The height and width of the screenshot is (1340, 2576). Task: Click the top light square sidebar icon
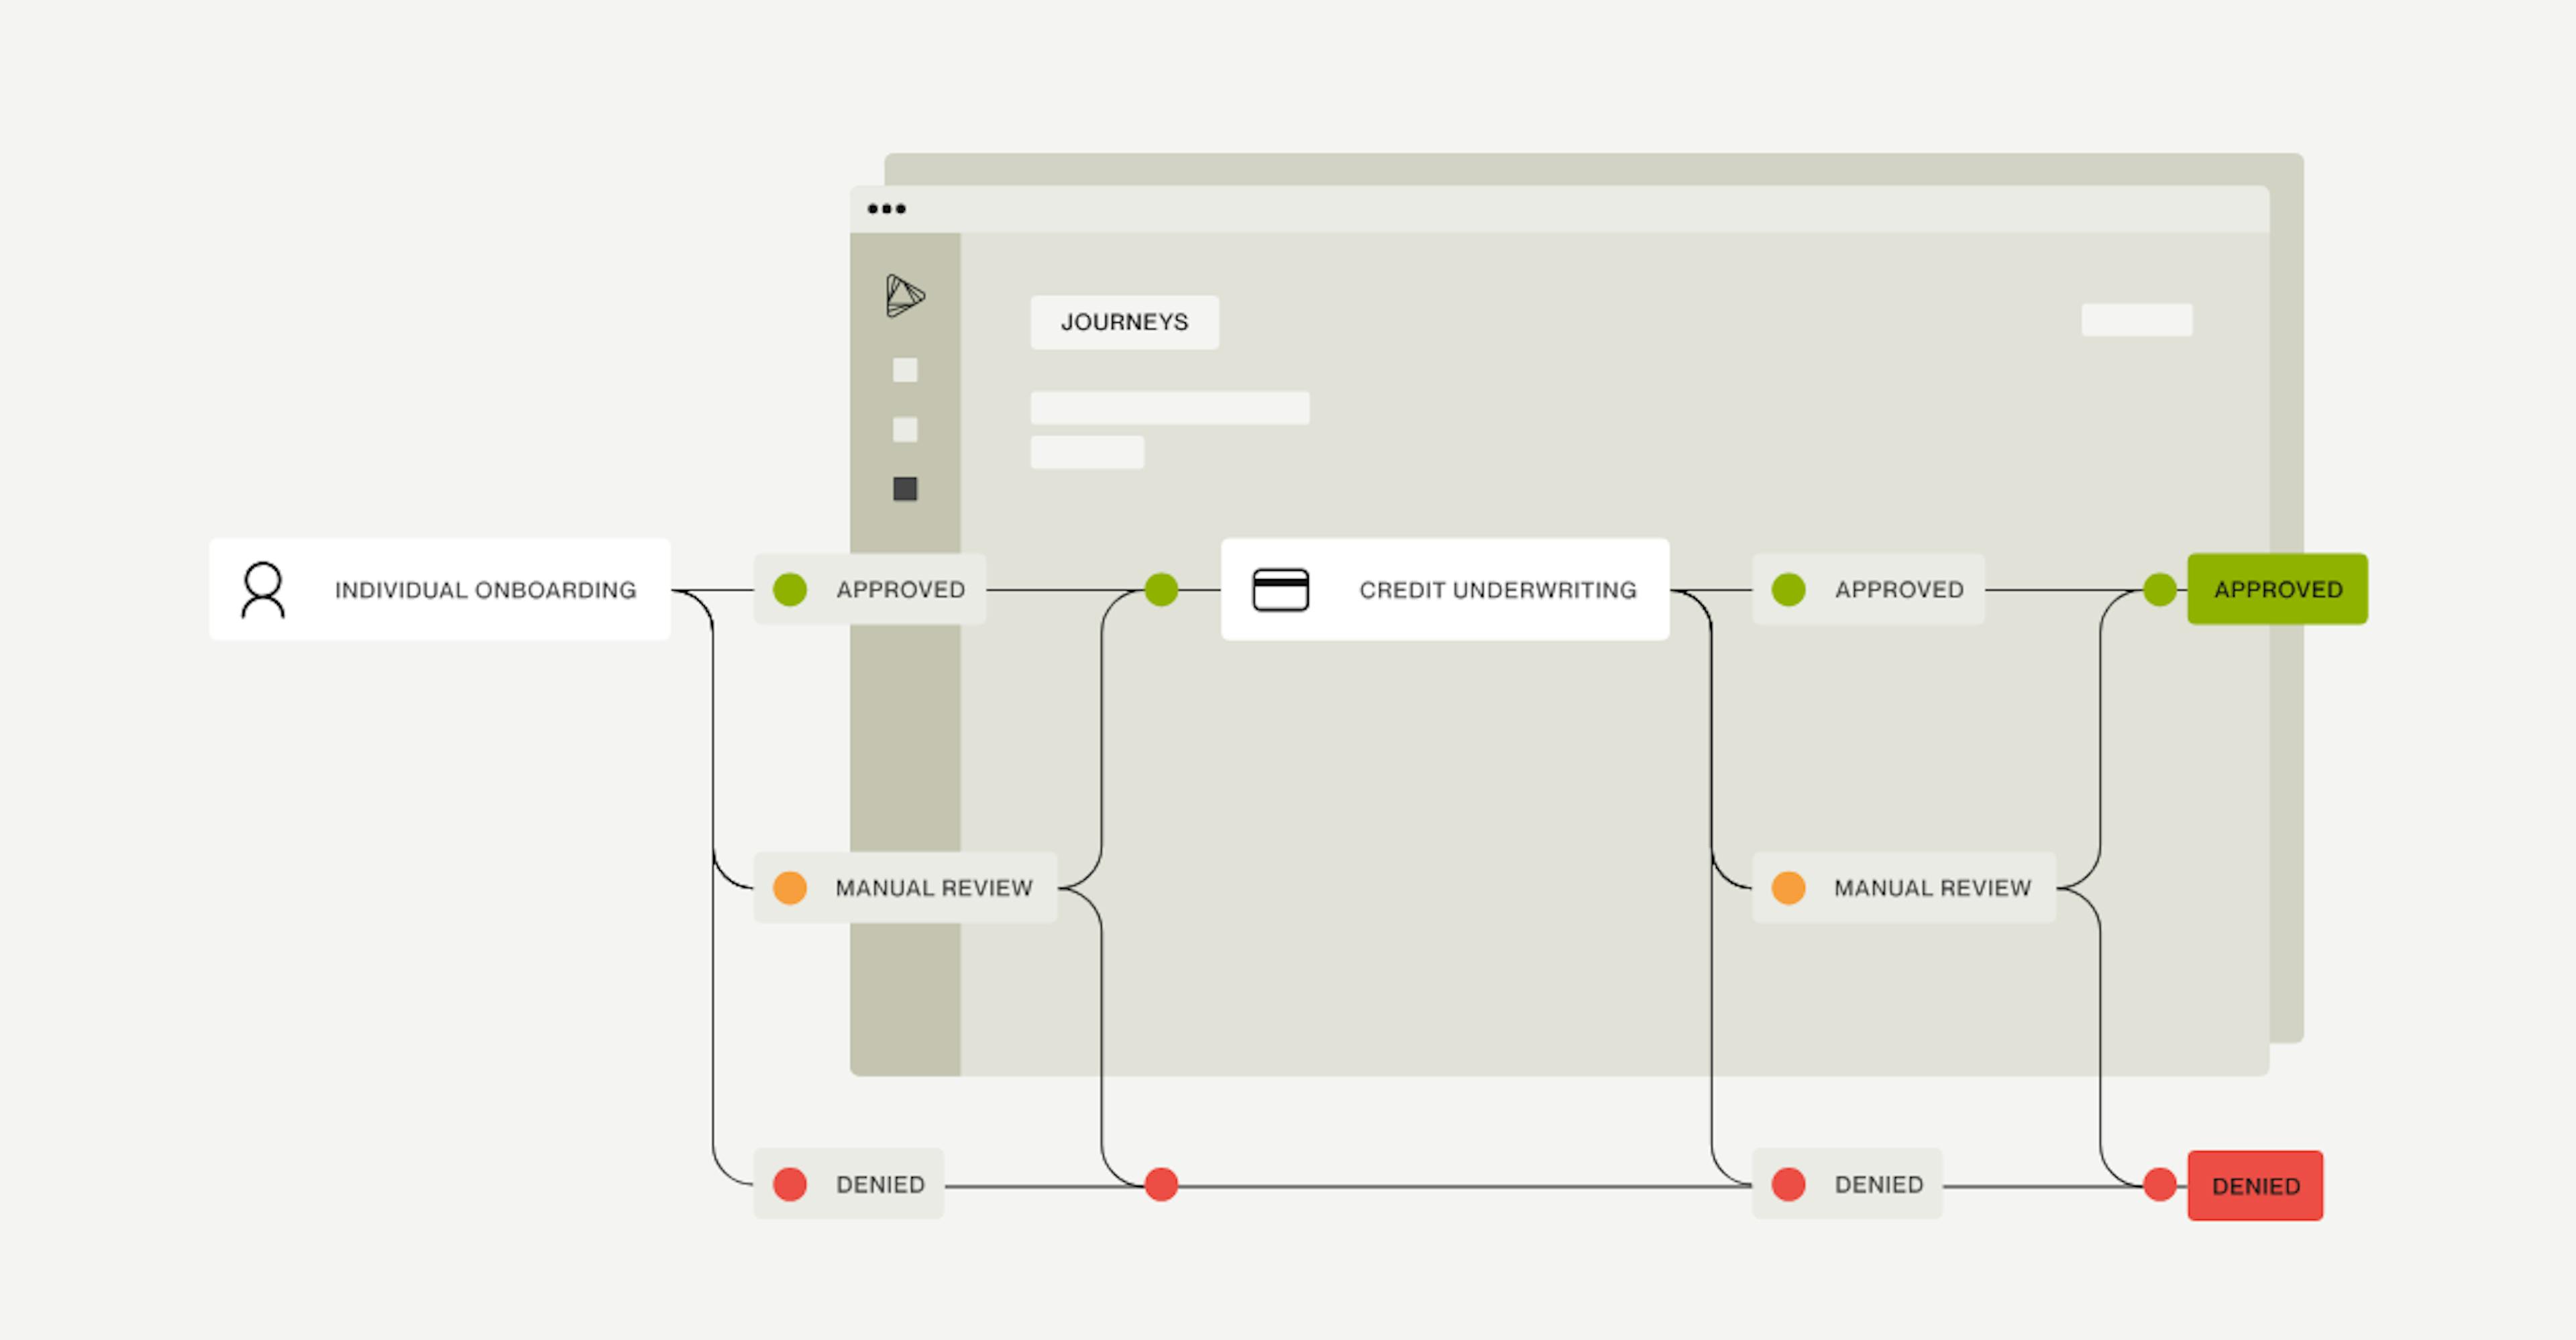coord(905,370)
